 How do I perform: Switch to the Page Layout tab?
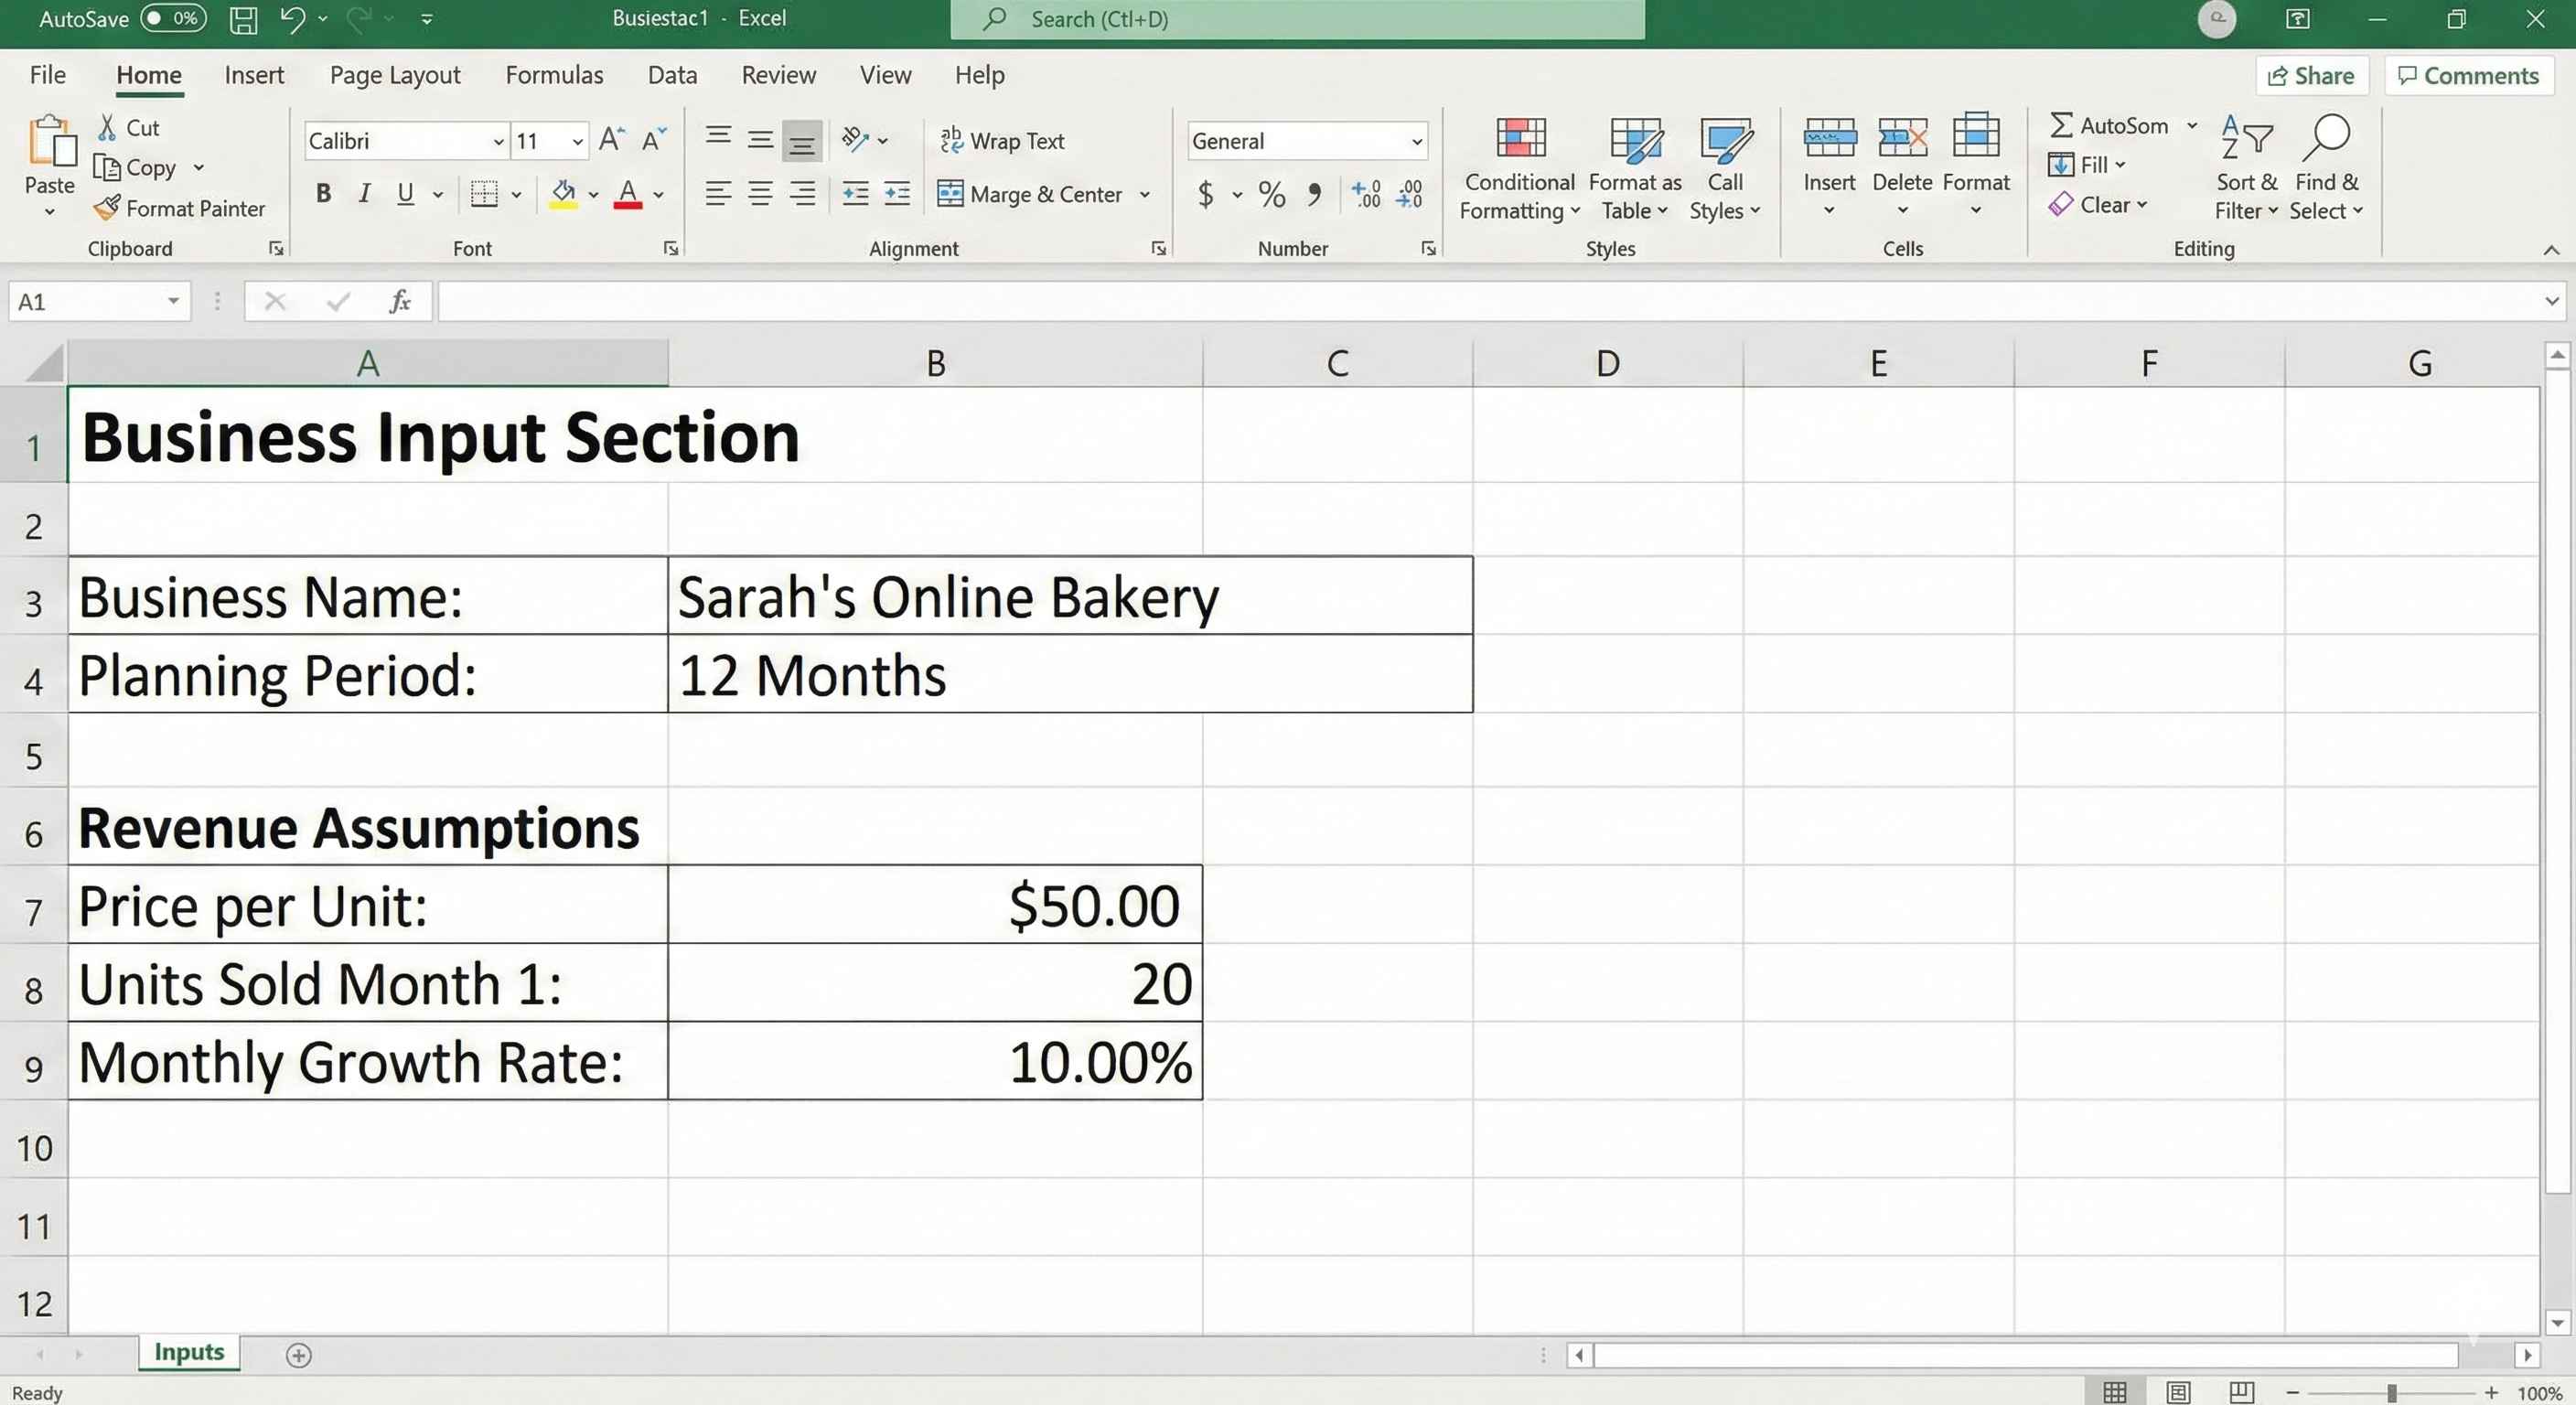tap(395, 75)
